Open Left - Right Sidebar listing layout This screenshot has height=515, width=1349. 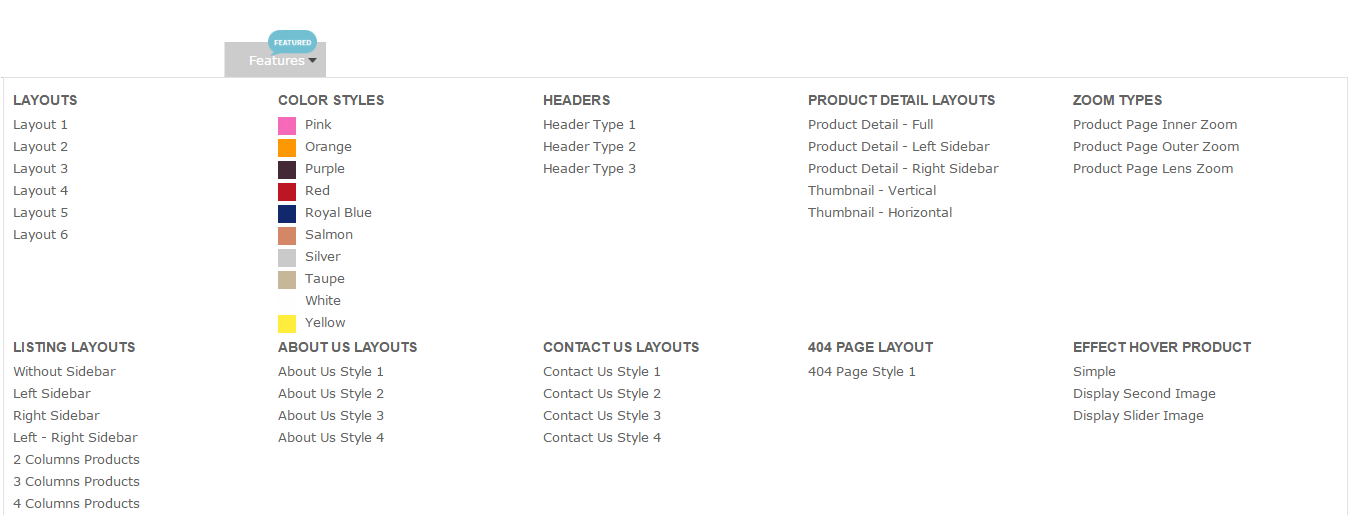tap(75, 438)
